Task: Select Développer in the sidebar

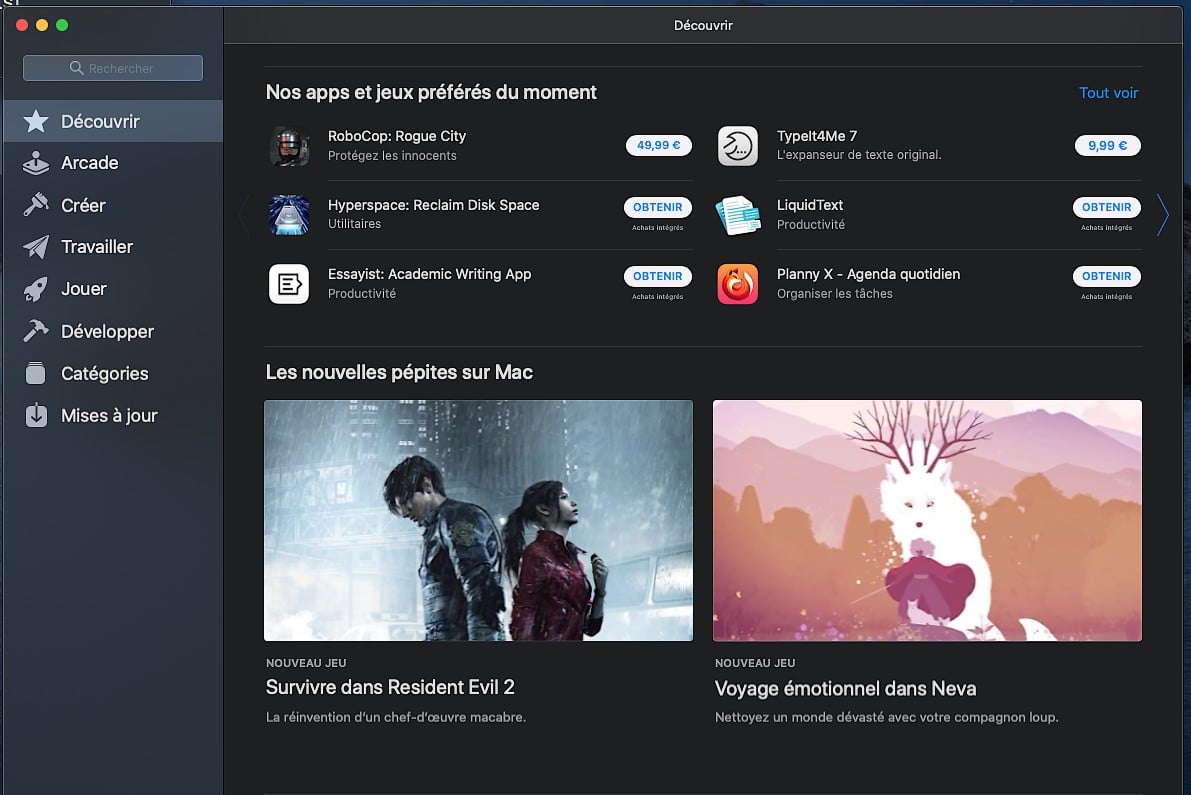Action: 113,331
